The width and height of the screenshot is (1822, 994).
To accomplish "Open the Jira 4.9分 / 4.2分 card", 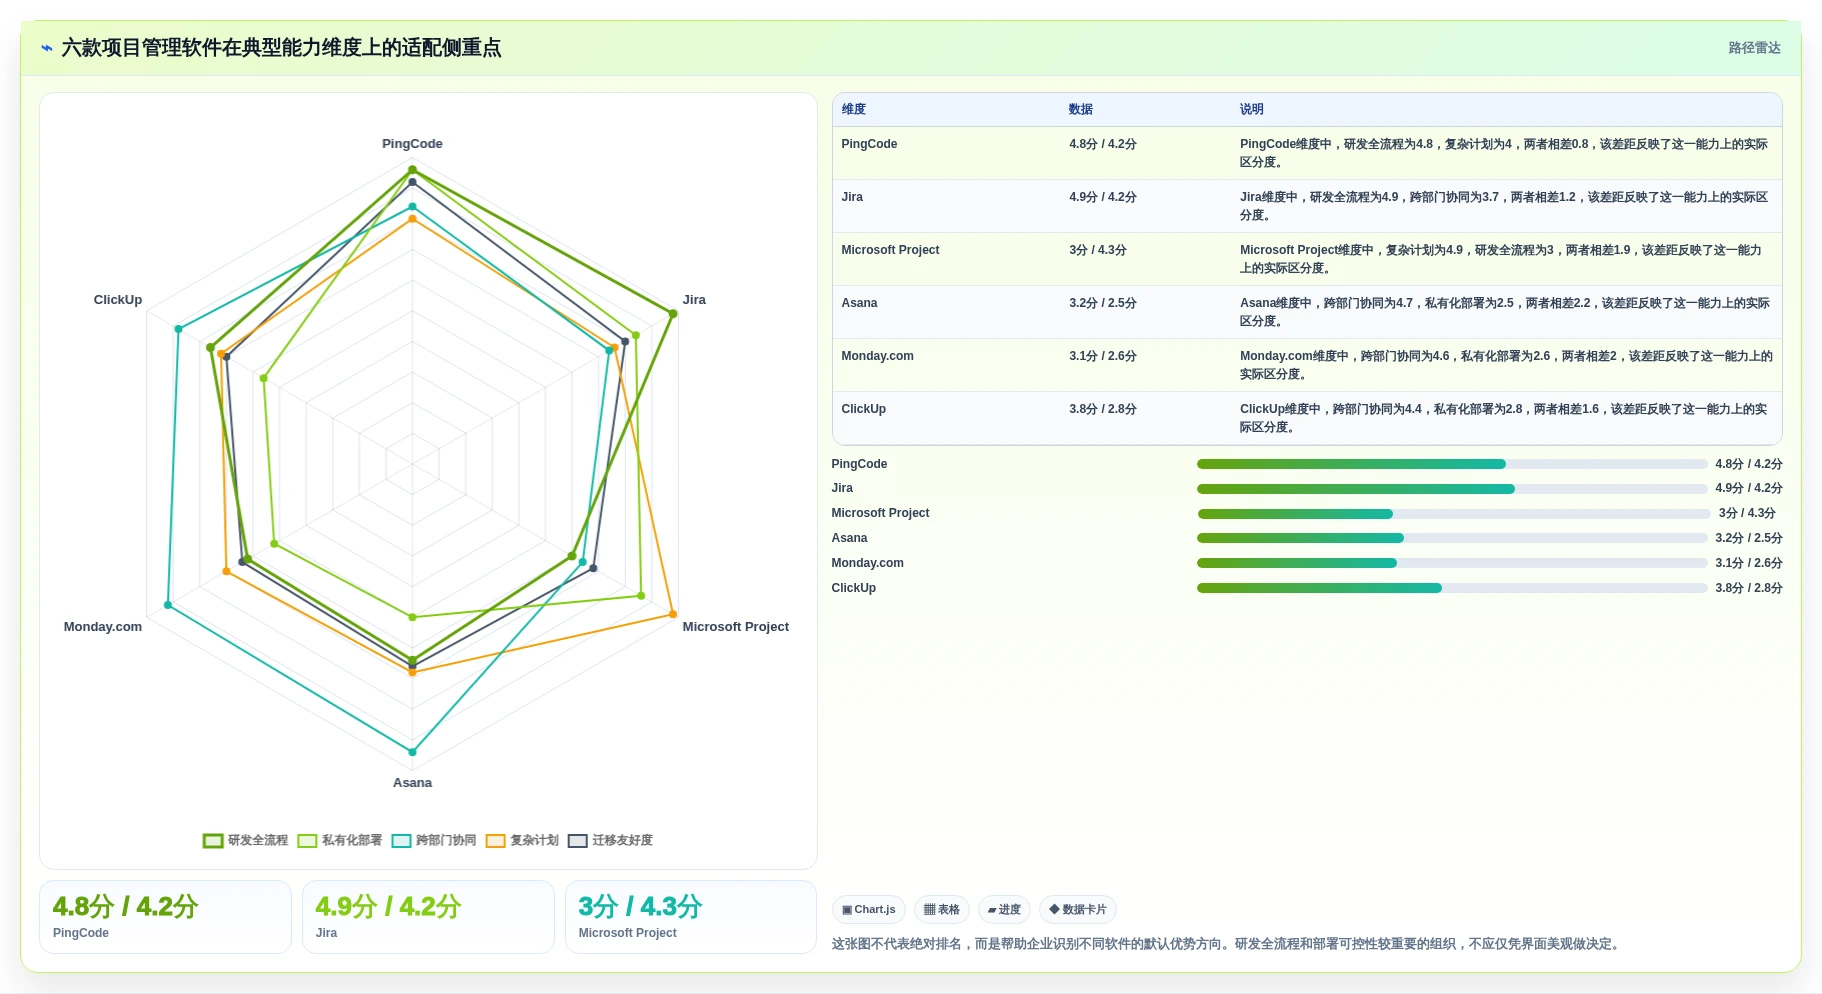I will coord(428,917).
